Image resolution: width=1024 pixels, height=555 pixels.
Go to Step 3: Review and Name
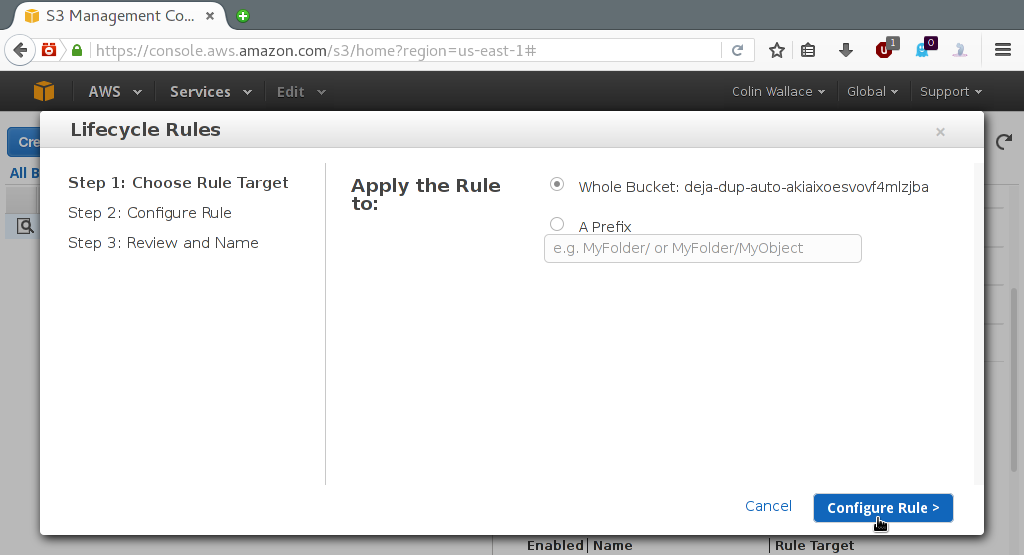tap(163, 243)
